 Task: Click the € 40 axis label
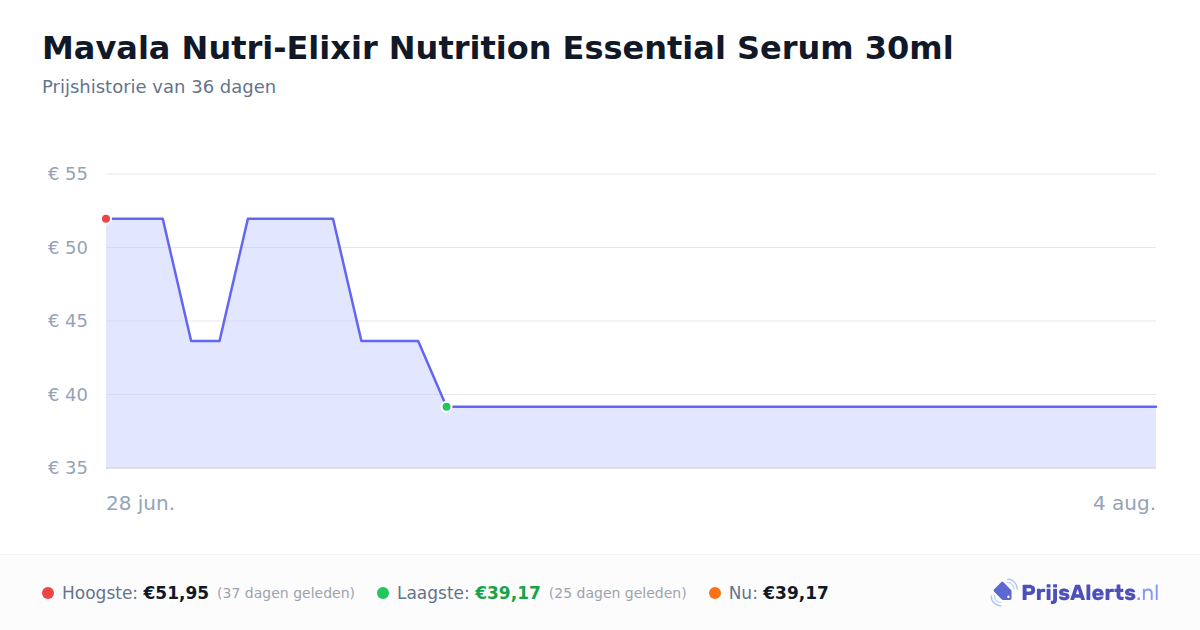pyautogui.click(x=68, y=395)
